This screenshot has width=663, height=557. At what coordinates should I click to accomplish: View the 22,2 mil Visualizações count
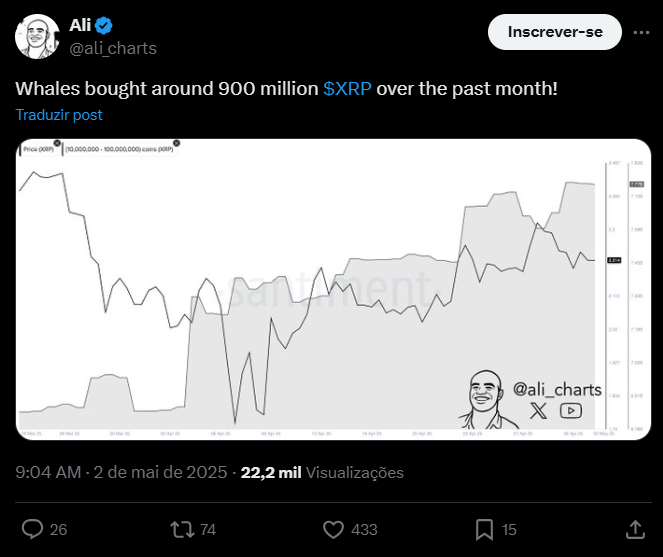click(322, 472)
